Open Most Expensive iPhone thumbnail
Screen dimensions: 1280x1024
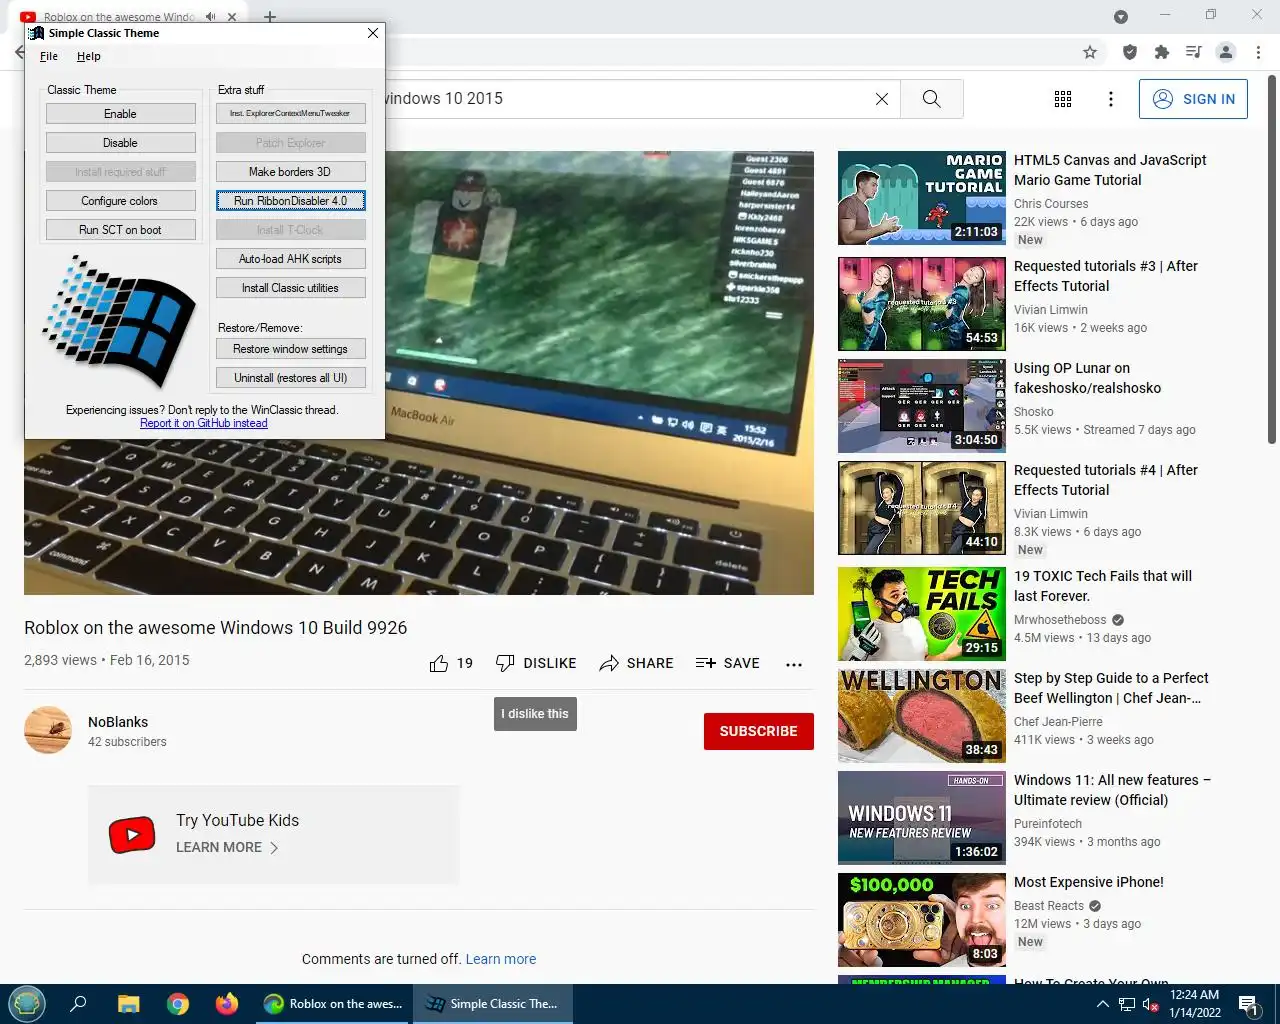click(922, 920)
